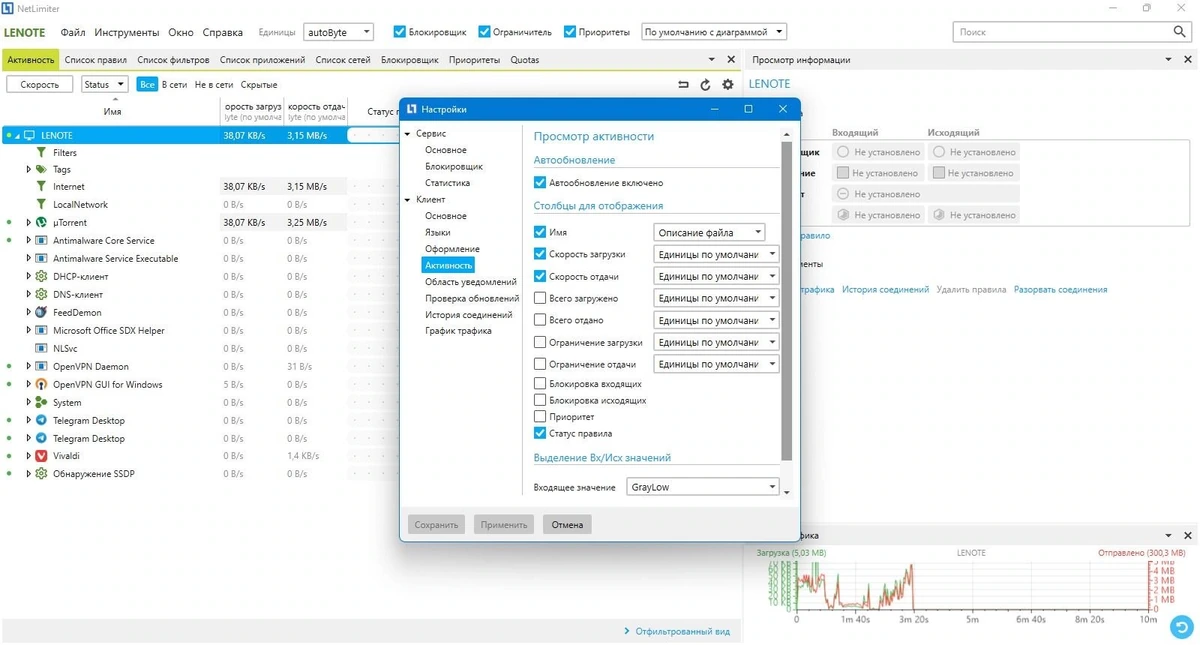The height and width of the screenshot is (645, 1200).
Task: Click the Обнаружение SSDP service icon
Action: point(41,474)
